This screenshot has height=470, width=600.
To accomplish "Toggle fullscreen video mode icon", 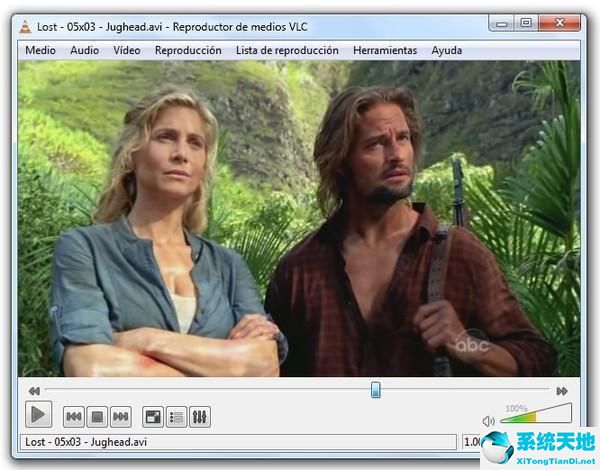I will (x=153, y=416).
